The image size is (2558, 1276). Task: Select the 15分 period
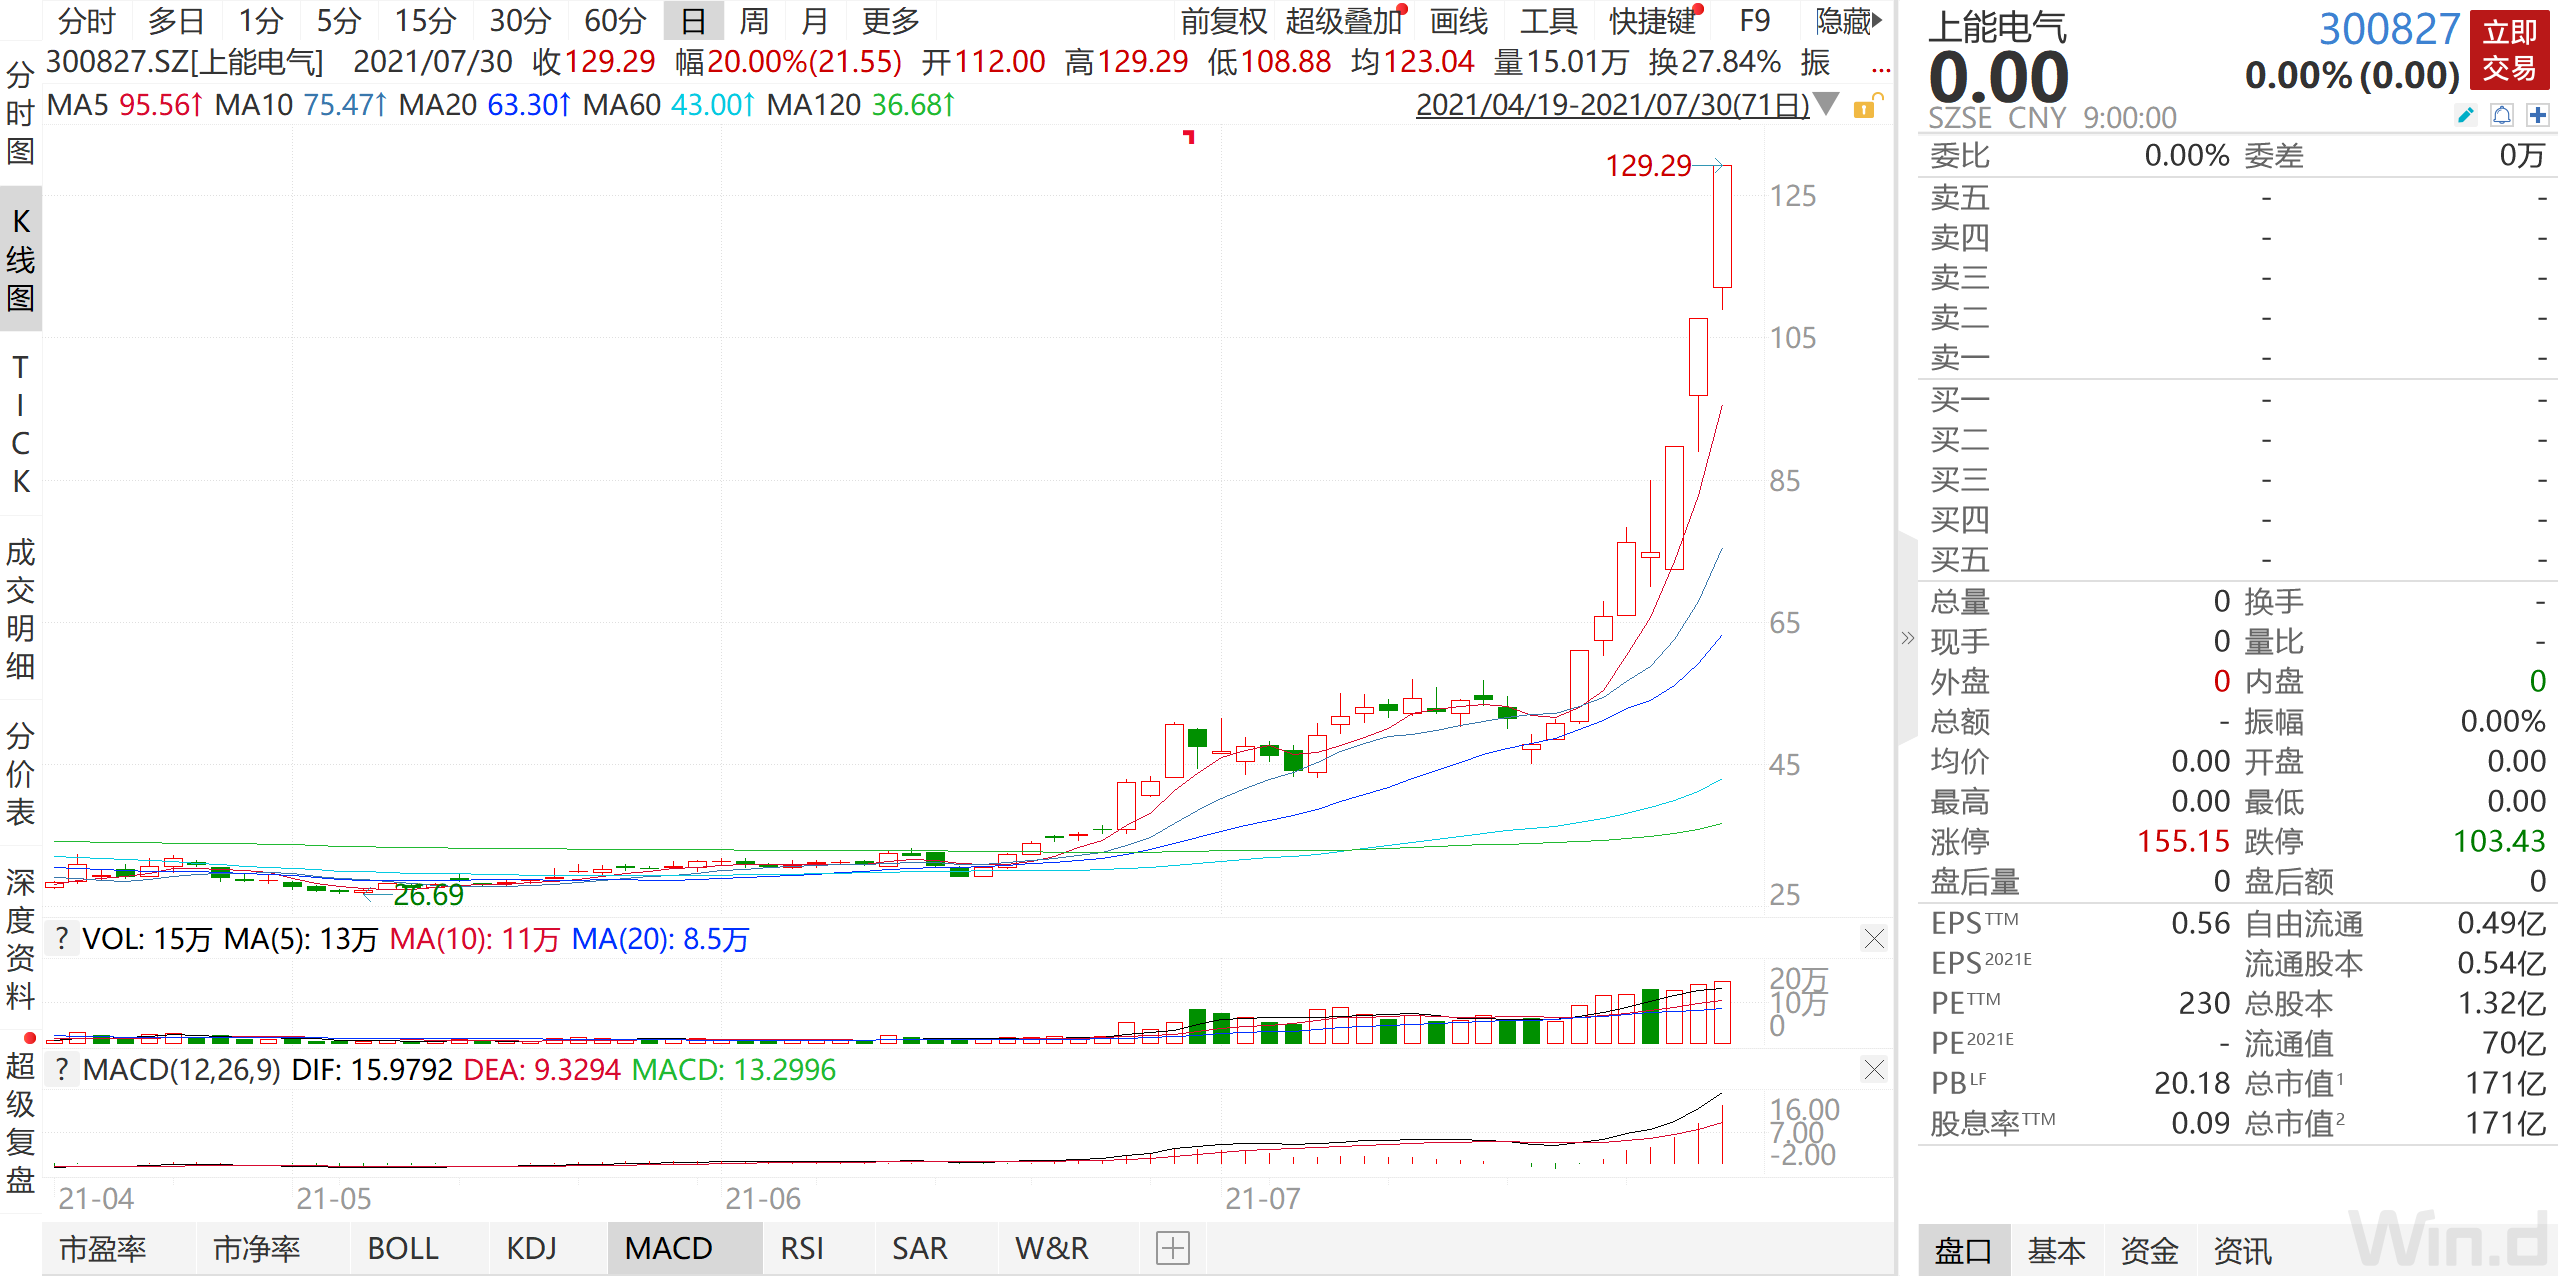pos(425,20)
